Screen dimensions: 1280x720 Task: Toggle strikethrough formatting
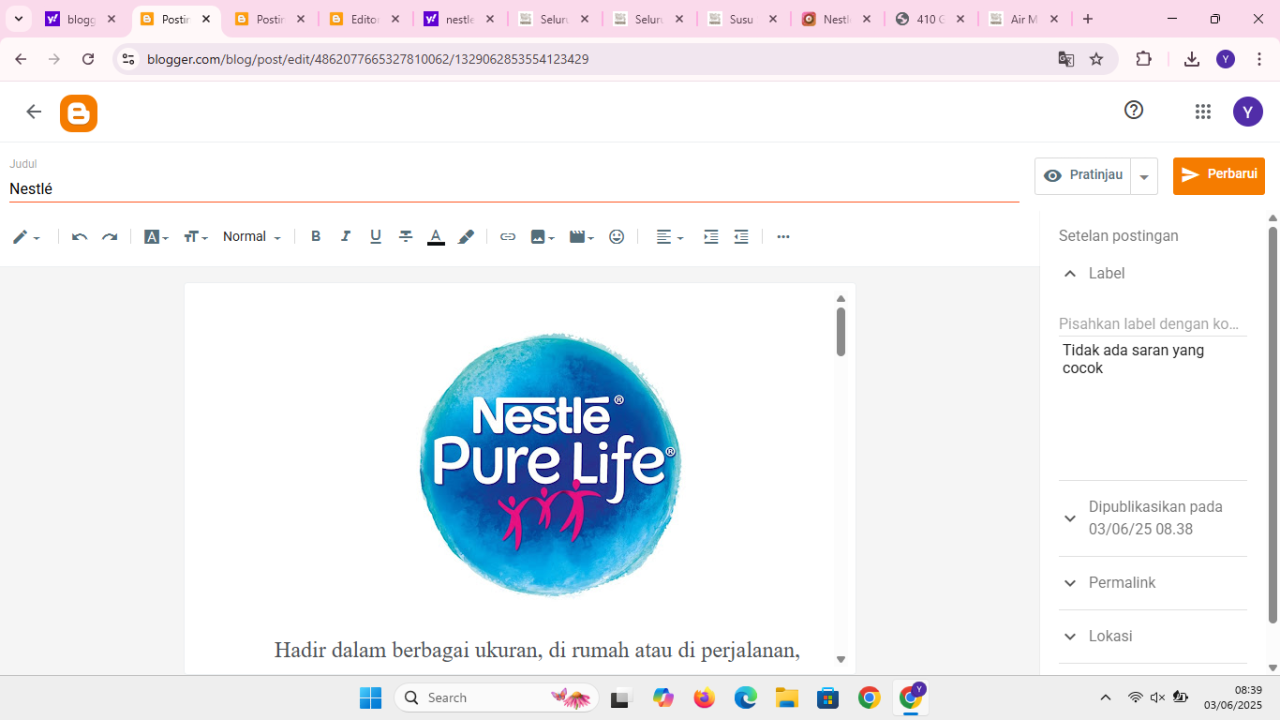click(406, 237)
